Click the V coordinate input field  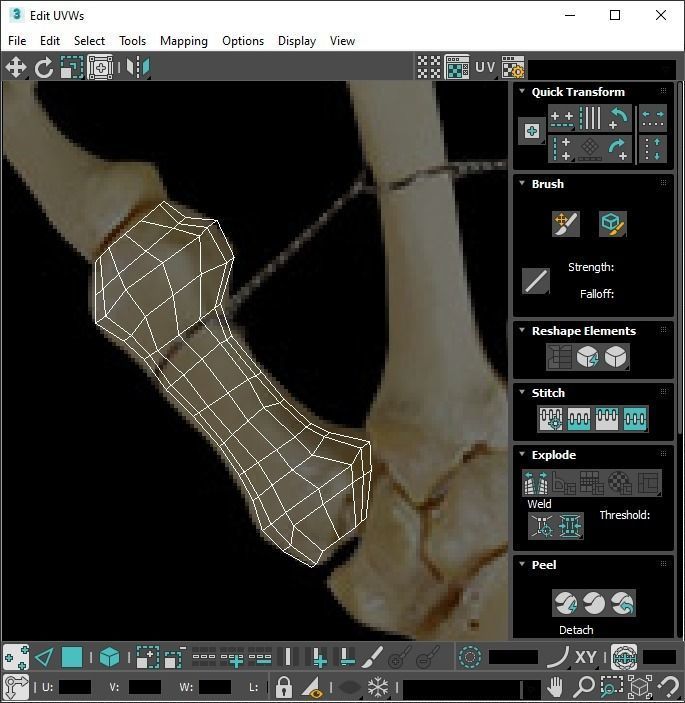click(145, 687)
